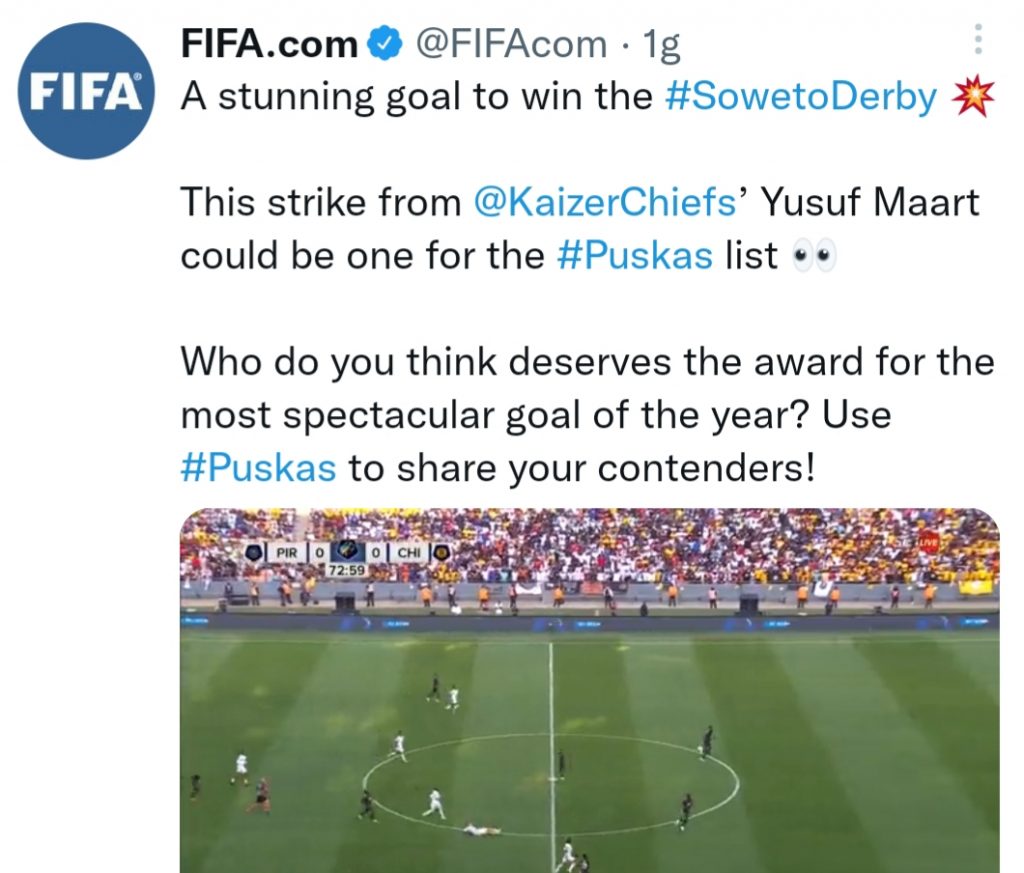Click the FIFA.com display name
Image resolution: width=1024 pixels, height=873 pixels.
tap(266, 43)
